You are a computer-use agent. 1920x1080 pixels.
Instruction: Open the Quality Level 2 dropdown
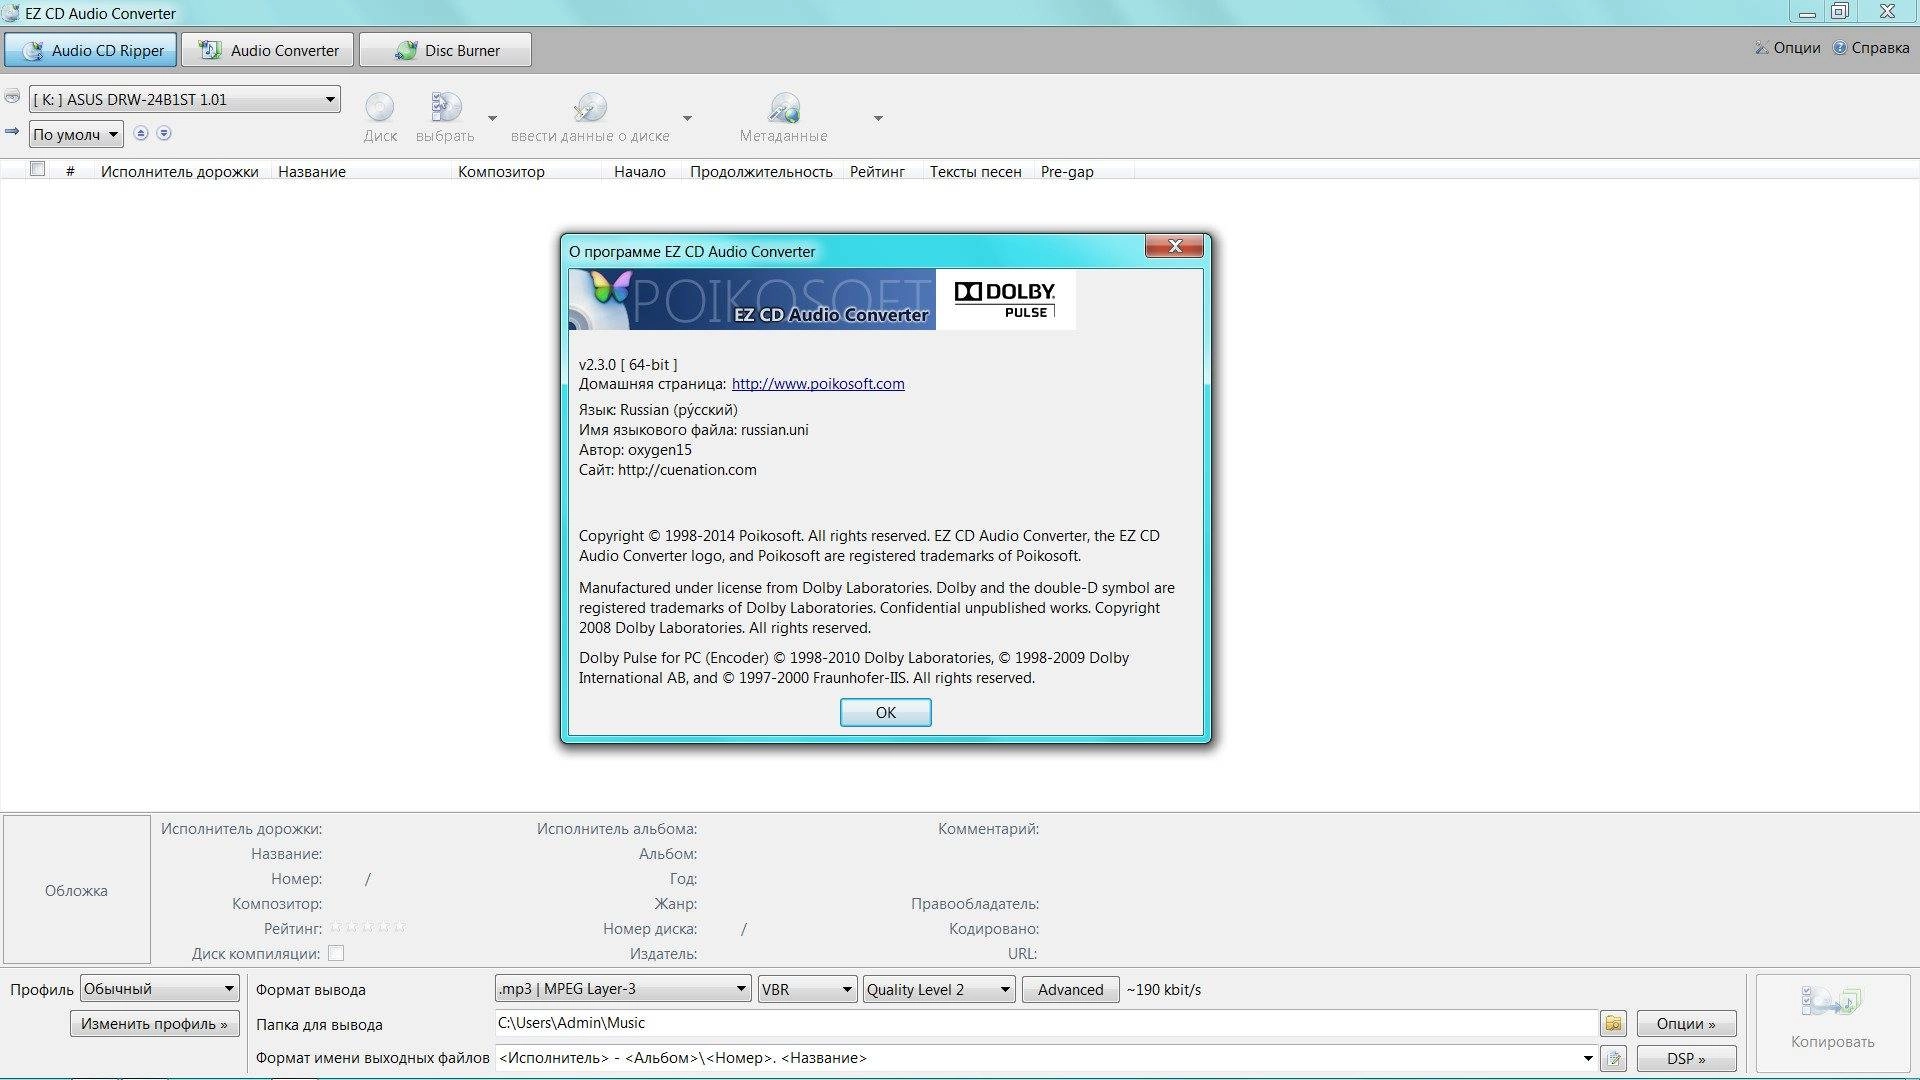pyautogui.click(x=939, y=989)
